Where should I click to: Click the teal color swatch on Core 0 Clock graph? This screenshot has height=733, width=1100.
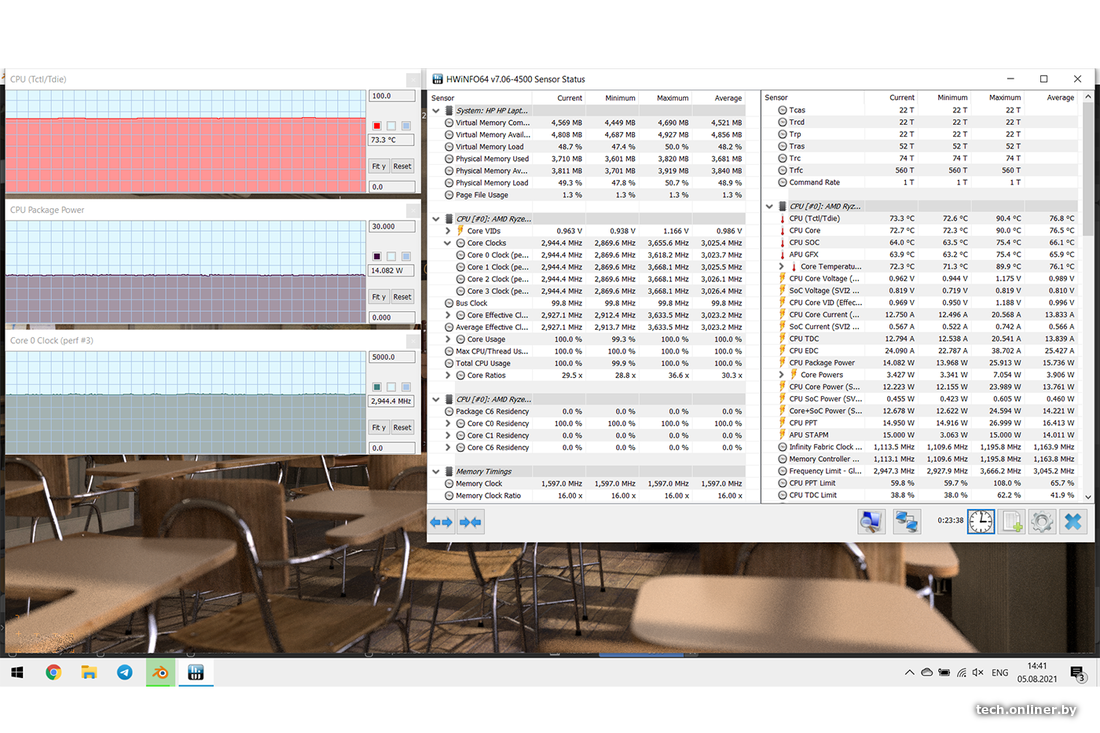point(377,387)
